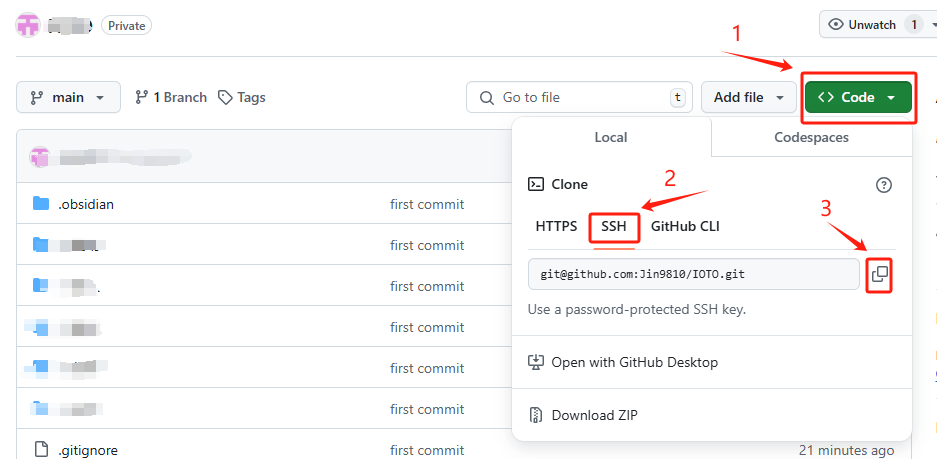
Task: Click the GitHub Desktop download icon
Action: pyautogui.click(x=535, y=362)
